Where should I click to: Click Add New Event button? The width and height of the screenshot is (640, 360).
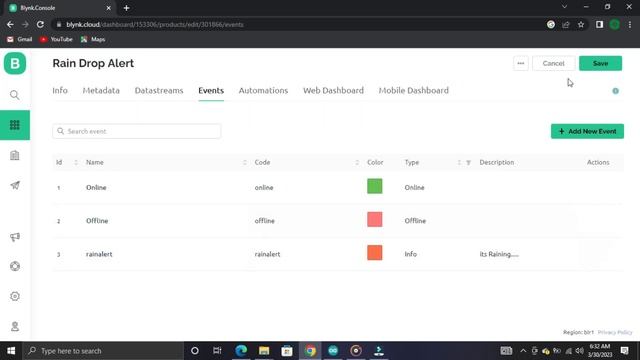587,131
